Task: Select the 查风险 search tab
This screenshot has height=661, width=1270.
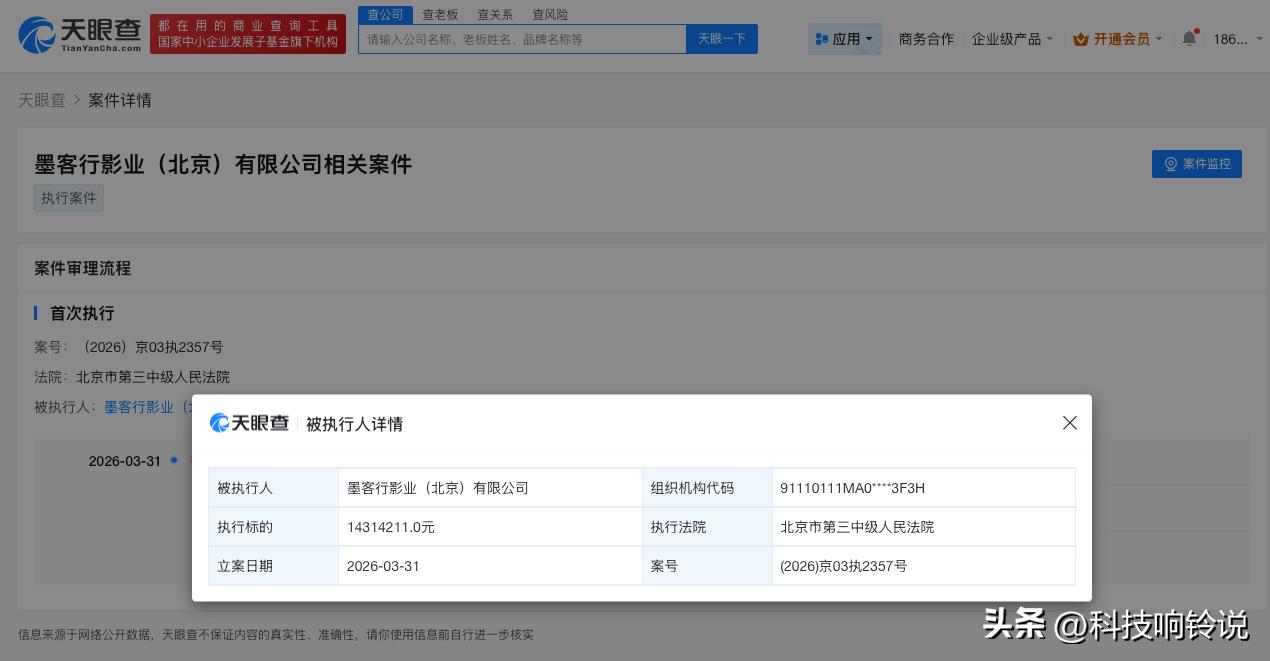Action: (x=549, y=14)
